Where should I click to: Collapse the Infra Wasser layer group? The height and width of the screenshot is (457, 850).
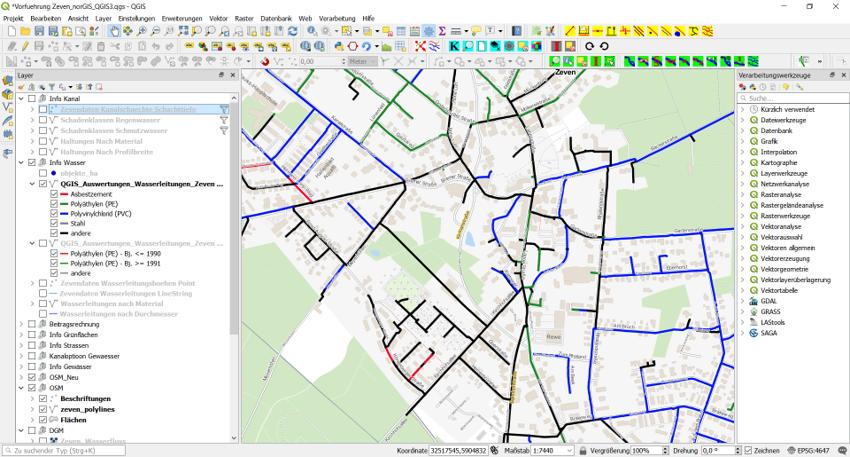coord(21,162)
